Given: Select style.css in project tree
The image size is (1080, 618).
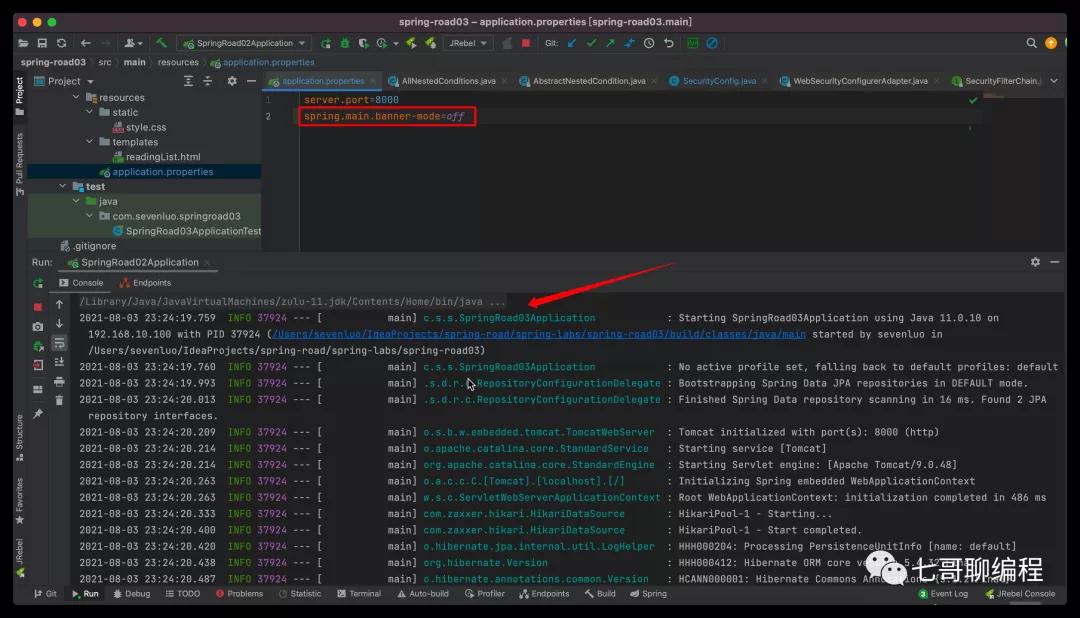Looking at the screenshot, I should pos(145,127).
